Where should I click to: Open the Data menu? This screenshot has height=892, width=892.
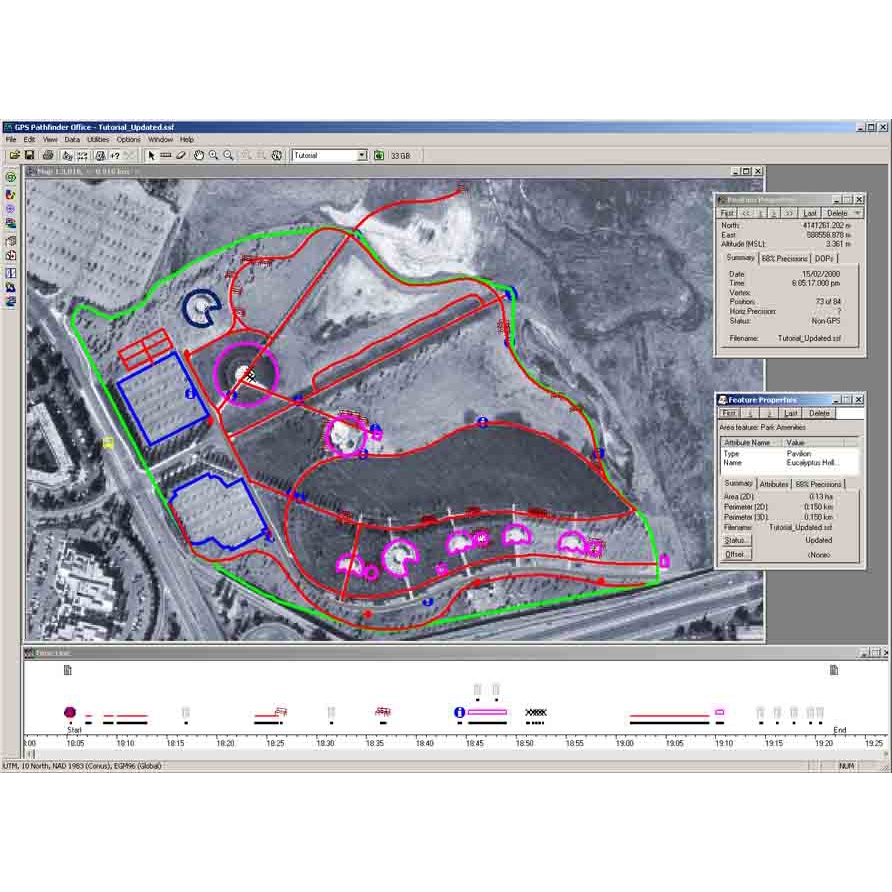click(72, 140)
